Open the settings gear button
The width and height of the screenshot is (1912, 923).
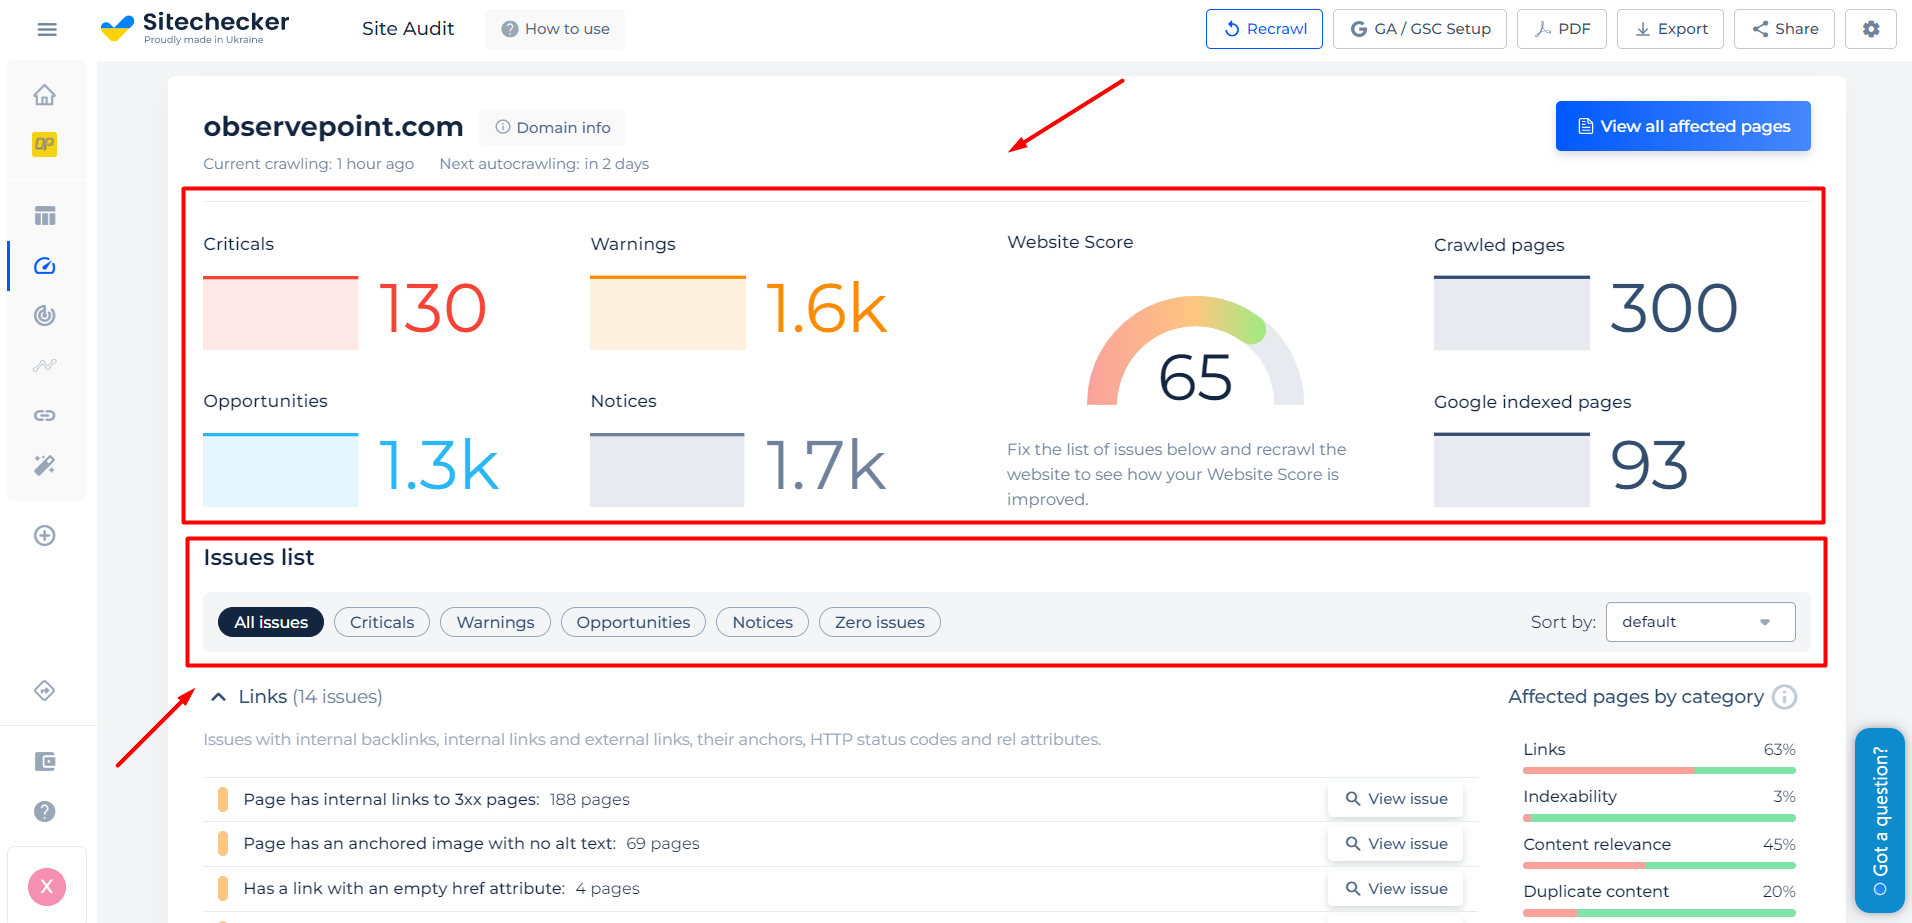pos(1871,29)
